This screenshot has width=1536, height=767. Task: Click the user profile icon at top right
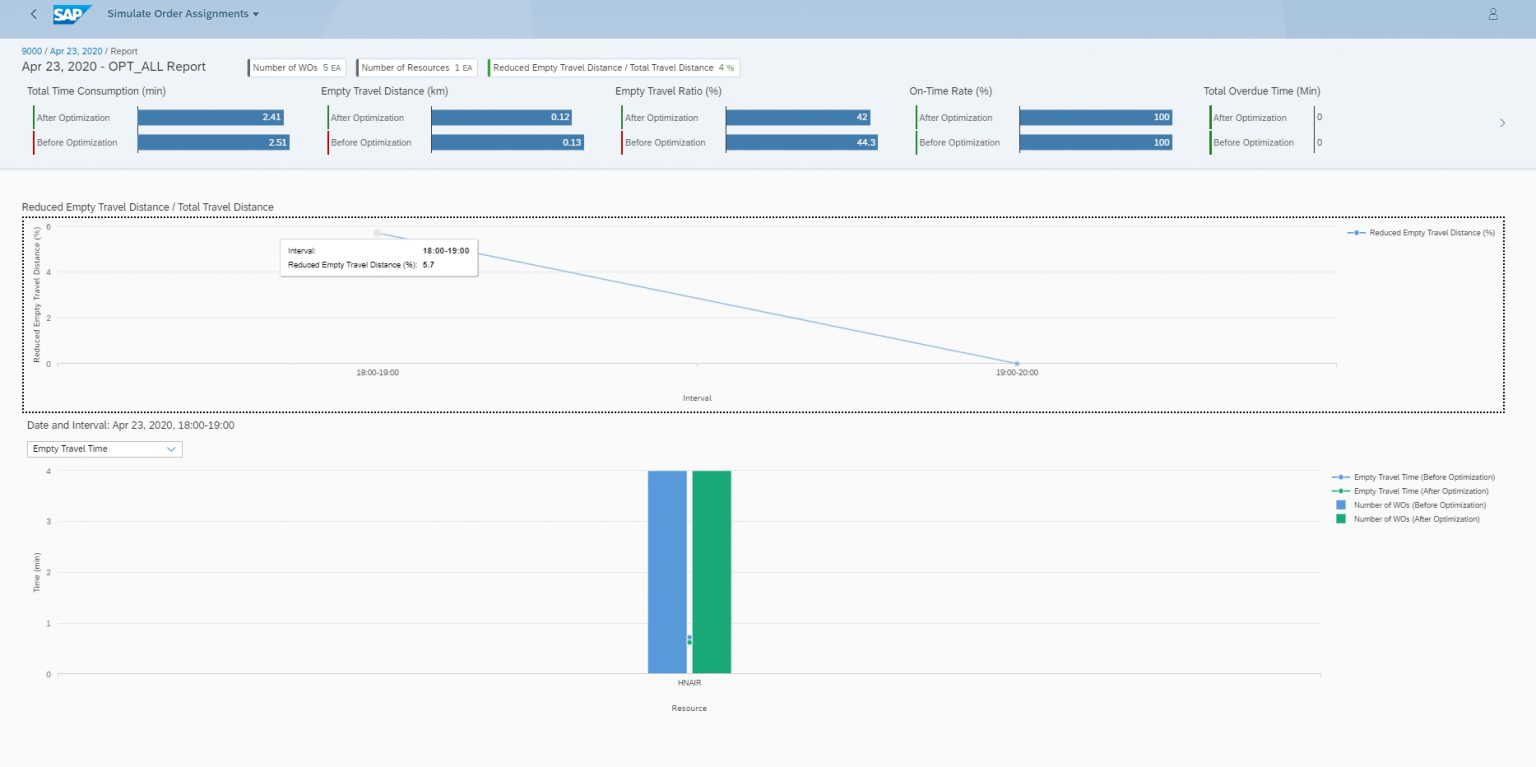[1493, 14]
